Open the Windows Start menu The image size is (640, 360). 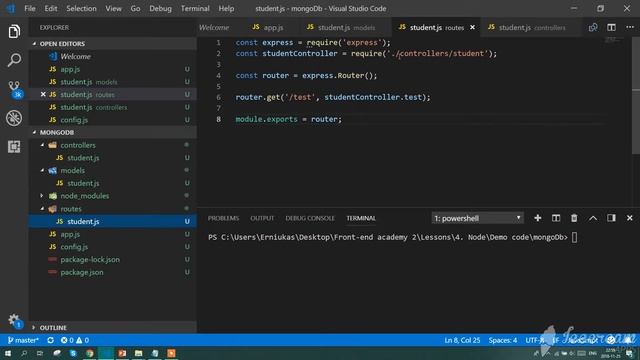(8, 353)
